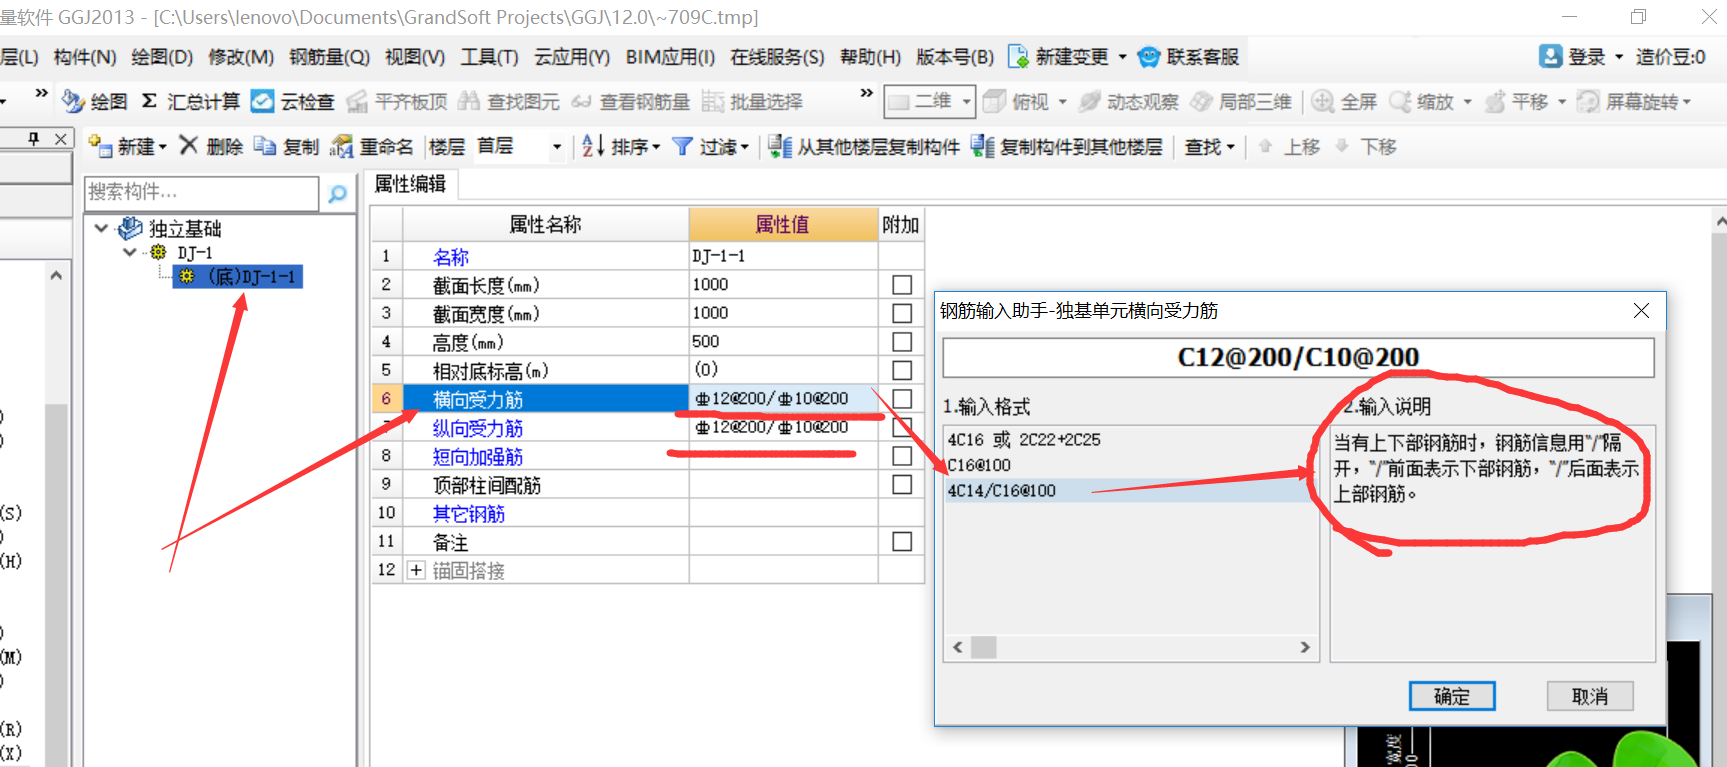Click the 重命名 rename icon
This screenshot has height=767, width=1727.
(x=342, y=146)
